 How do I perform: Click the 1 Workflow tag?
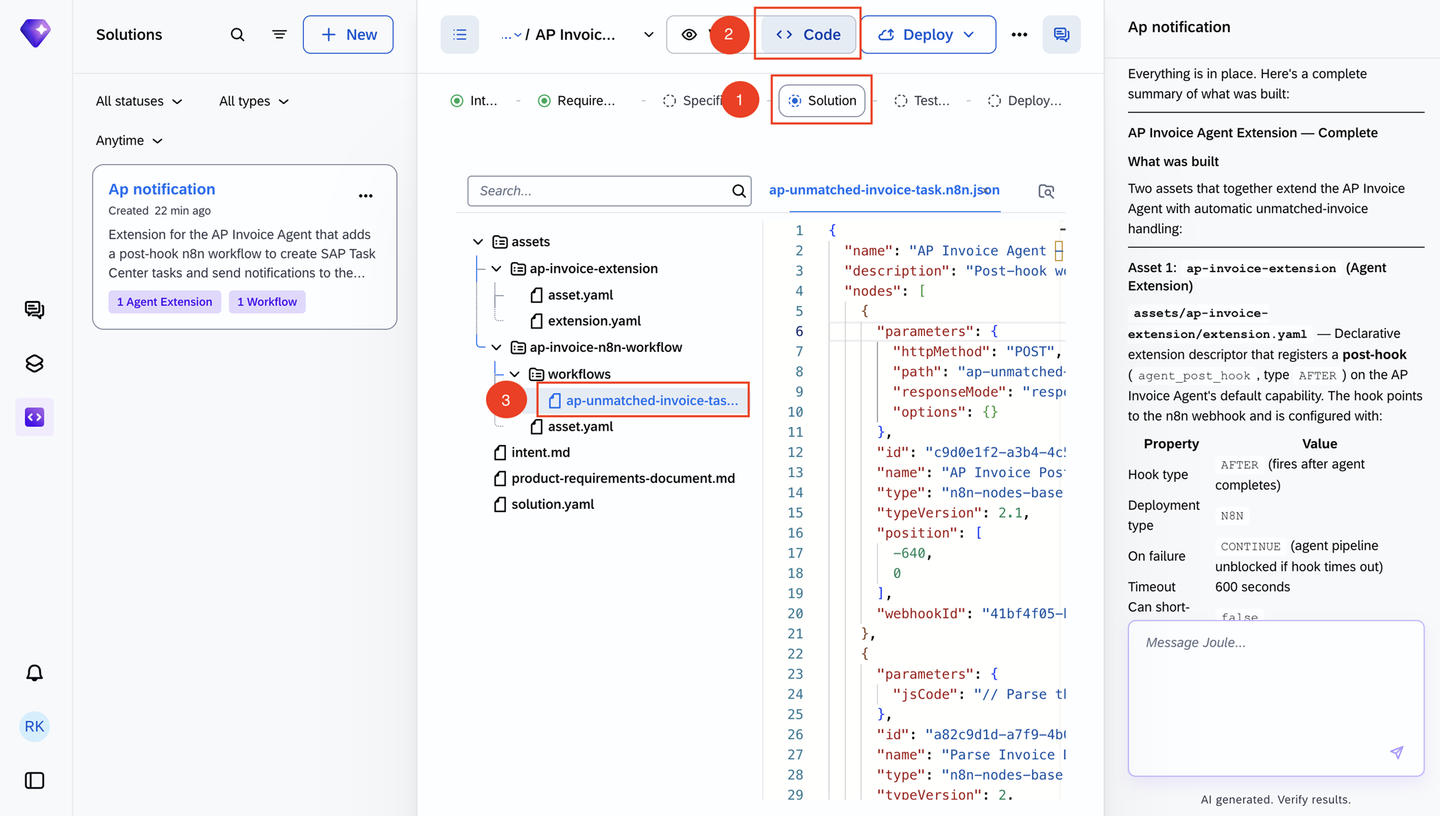[x=267, y=302]
